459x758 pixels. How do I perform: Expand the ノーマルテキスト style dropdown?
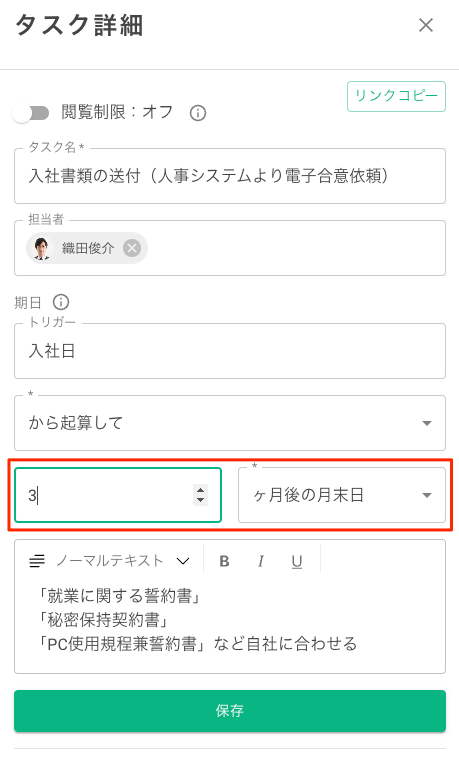[x=122, y=561]
